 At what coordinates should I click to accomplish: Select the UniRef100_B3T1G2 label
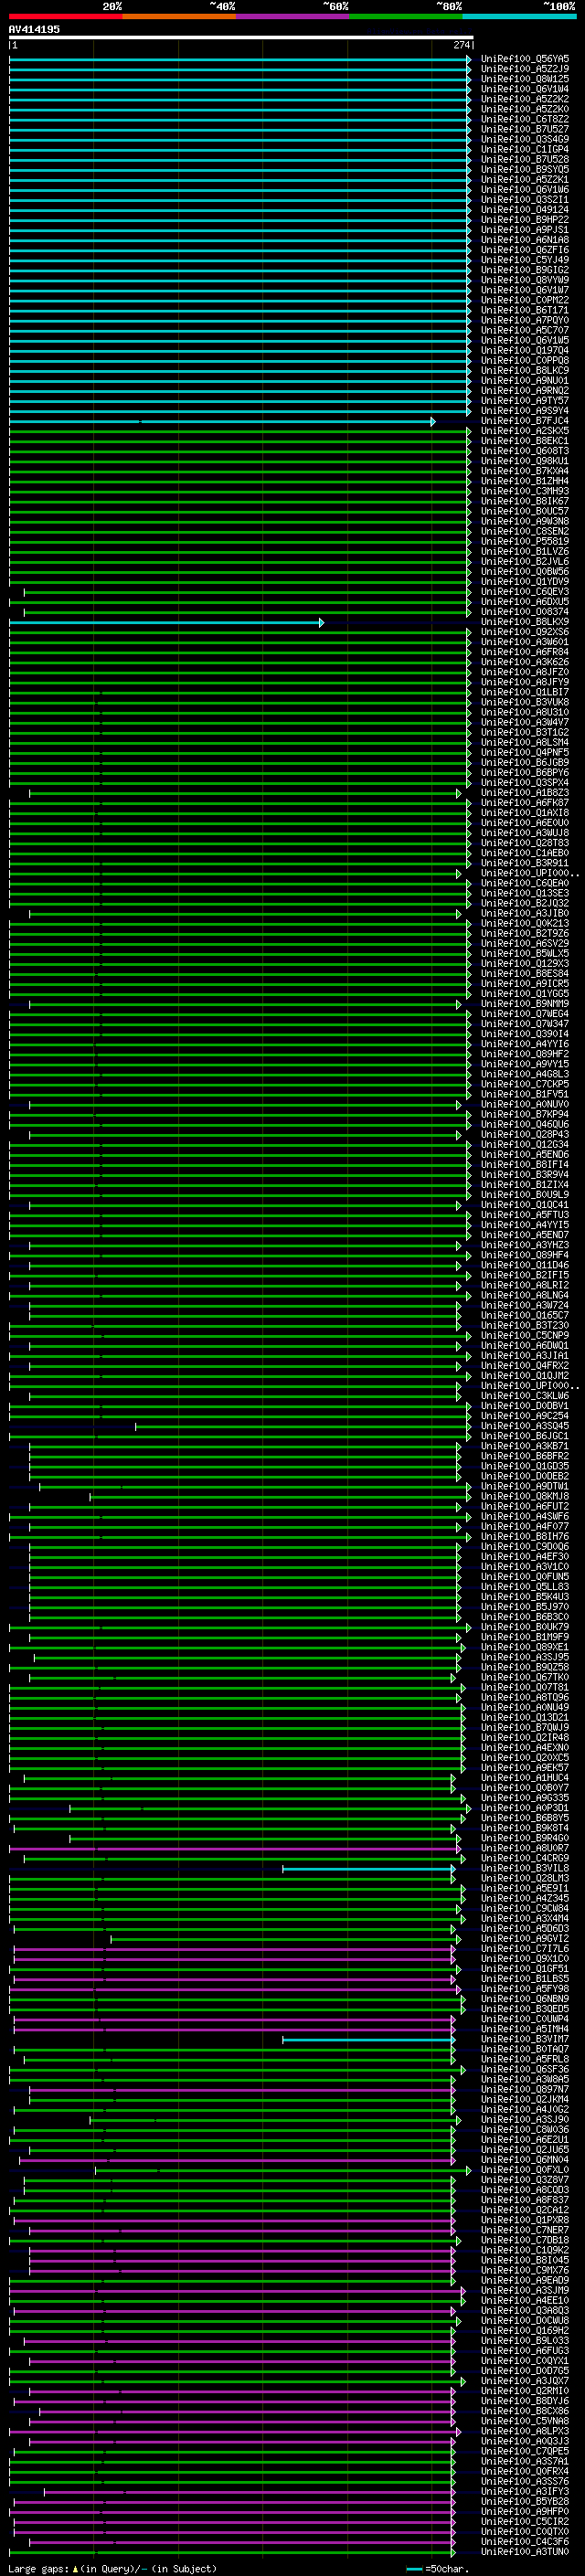(x=525, y=732)
